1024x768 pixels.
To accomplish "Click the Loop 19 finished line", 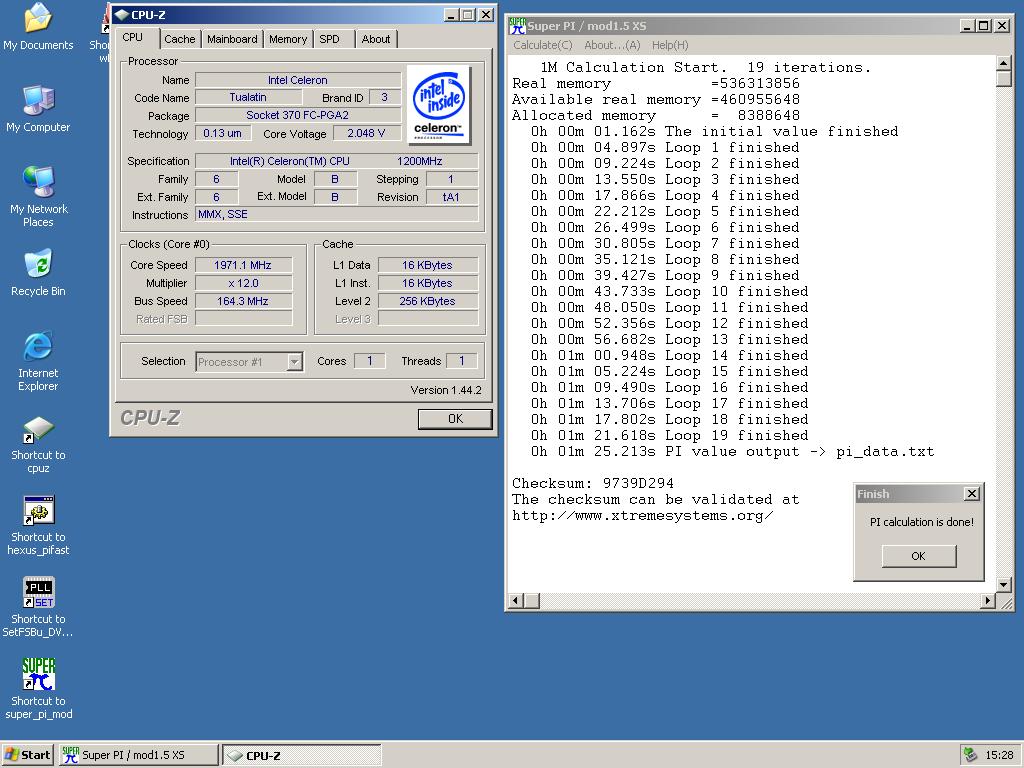I will pos(669,436).
